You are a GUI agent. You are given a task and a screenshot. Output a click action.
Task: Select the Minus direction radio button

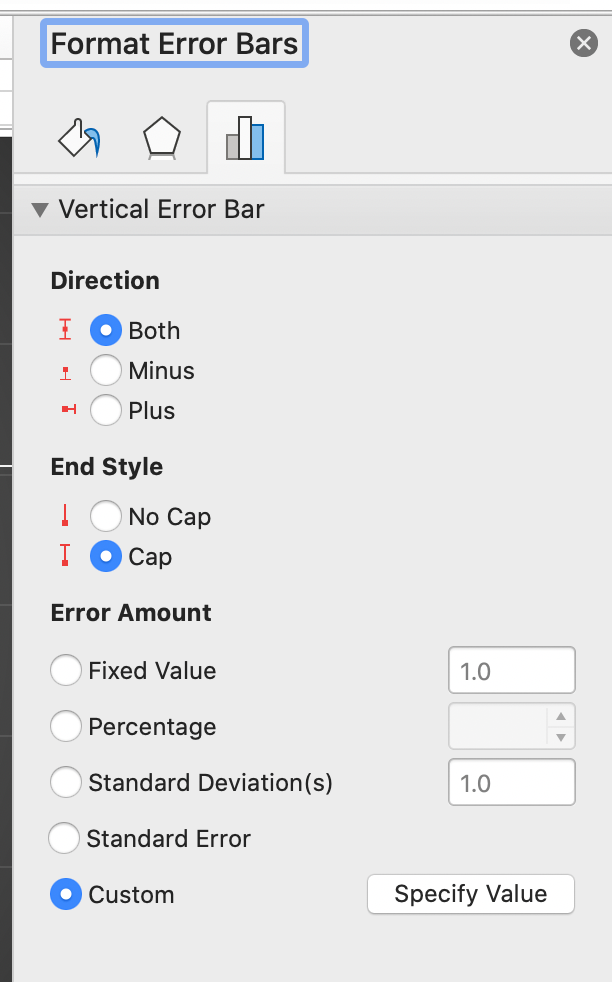pos(106,371)
